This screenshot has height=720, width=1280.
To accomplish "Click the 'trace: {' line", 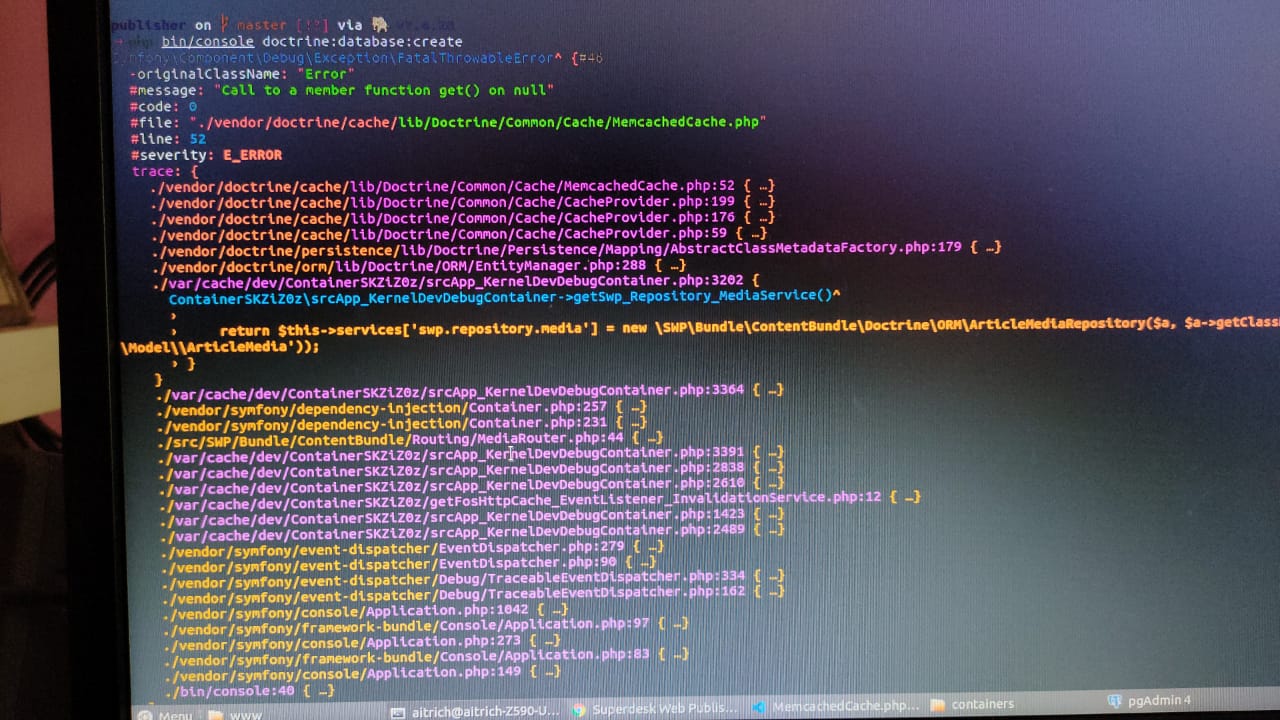I will point(165,171).
